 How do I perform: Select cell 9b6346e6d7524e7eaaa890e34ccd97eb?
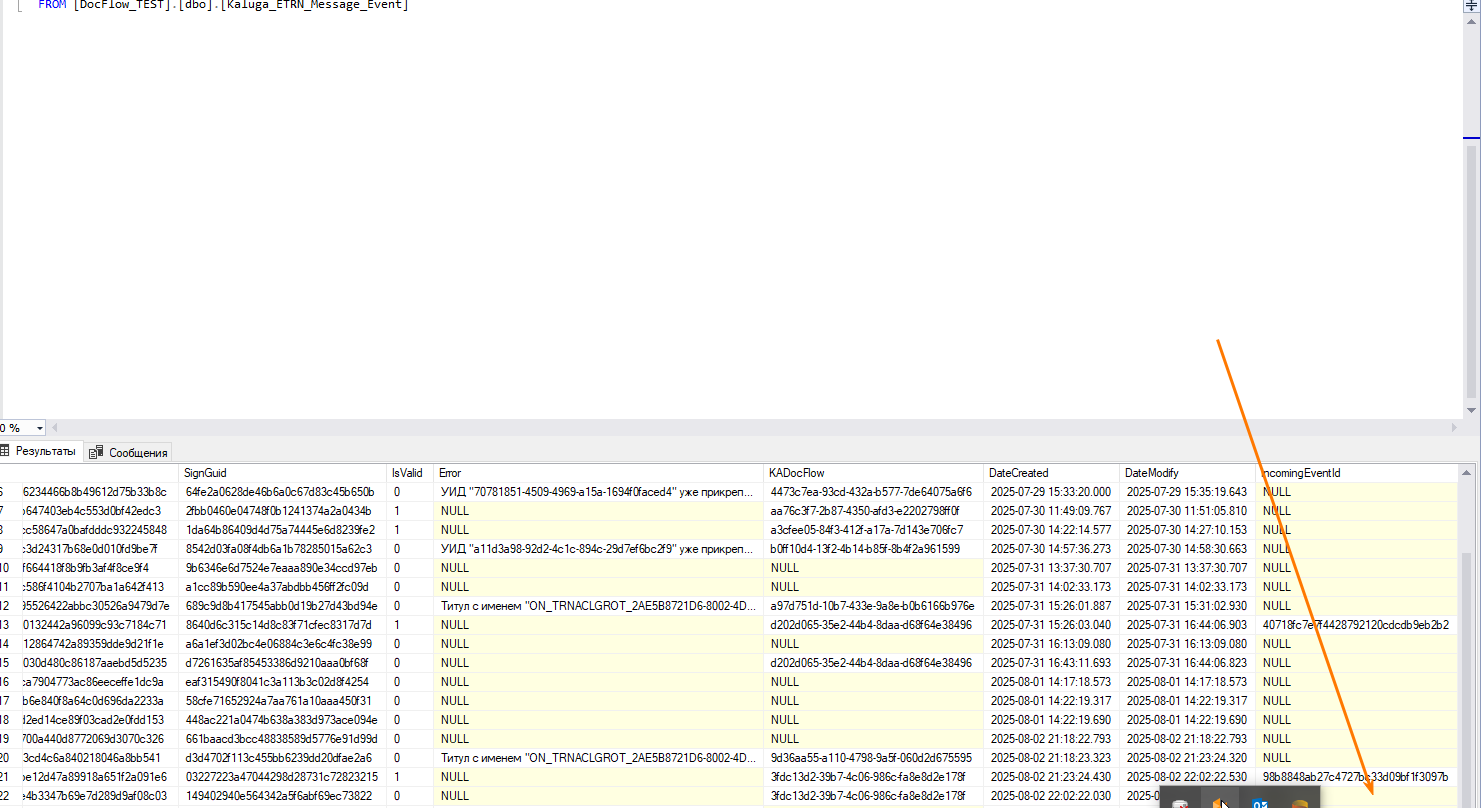(283, 568)
